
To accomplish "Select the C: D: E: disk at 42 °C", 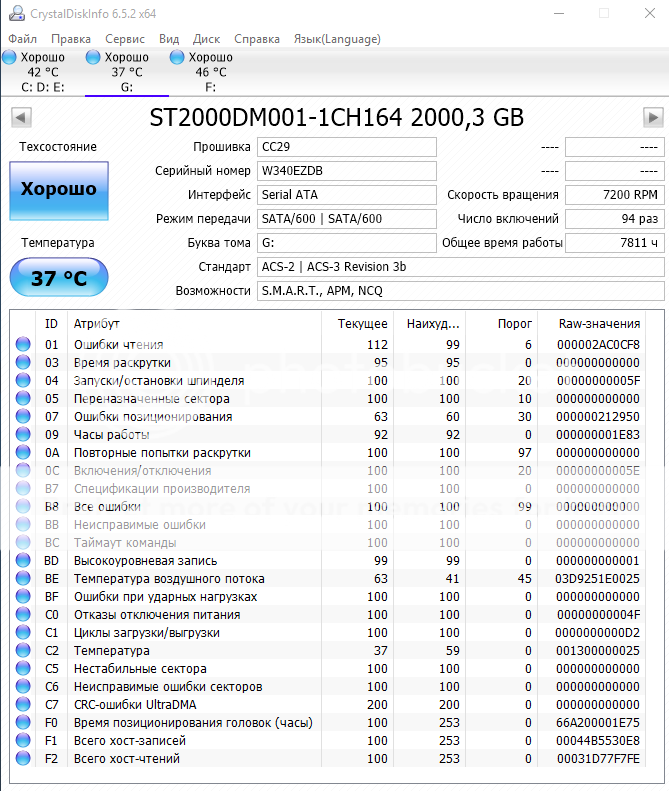I will (42, 72).
